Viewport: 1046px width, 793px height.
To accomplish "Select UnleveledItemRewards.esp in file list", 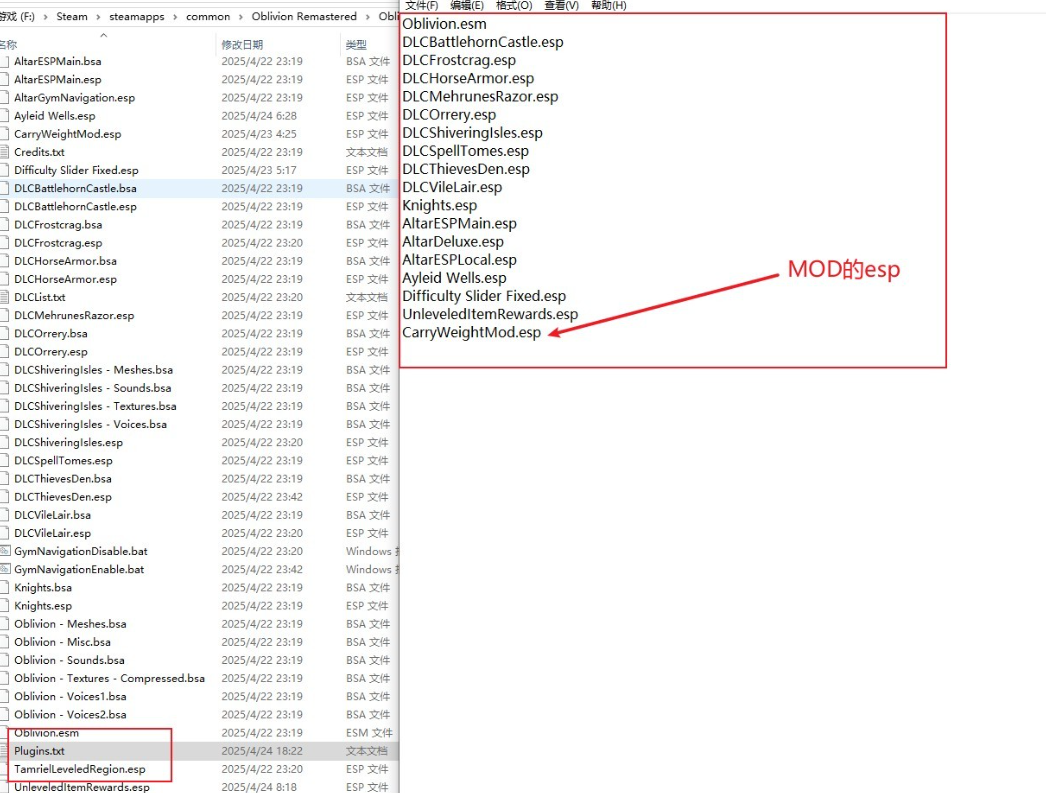I will (82, 787).
